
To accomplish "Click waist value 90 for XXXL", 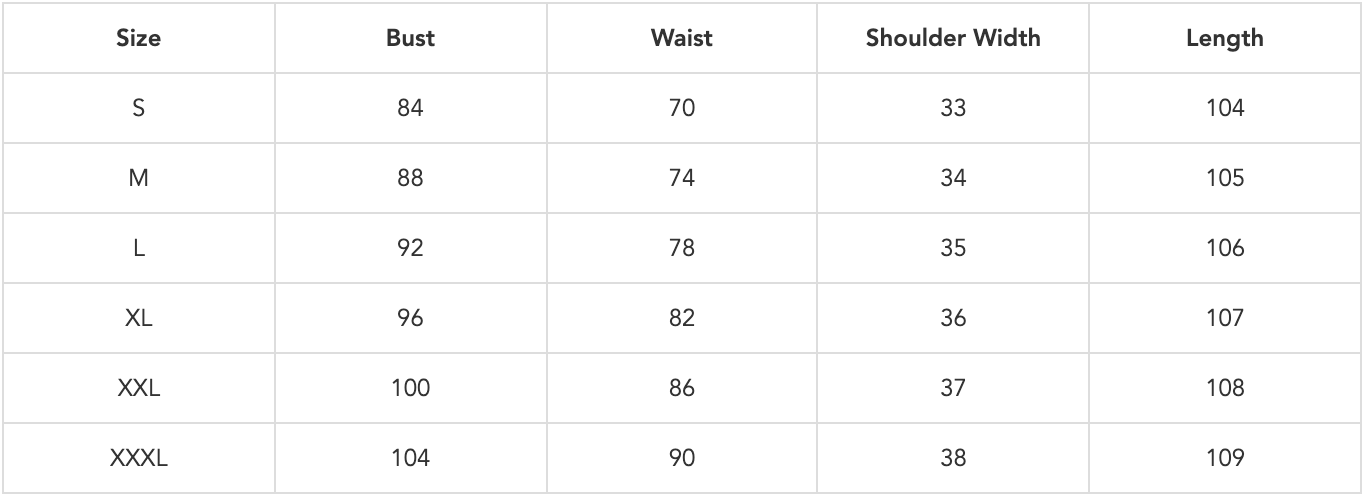I will point(682,458).
